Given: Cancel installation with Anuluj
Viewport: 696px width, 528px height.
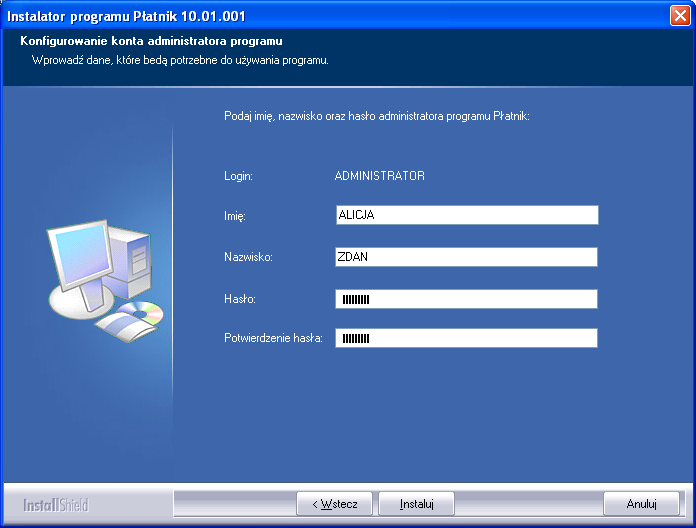Looking at the screenshot, I should (x=641, y=504).
